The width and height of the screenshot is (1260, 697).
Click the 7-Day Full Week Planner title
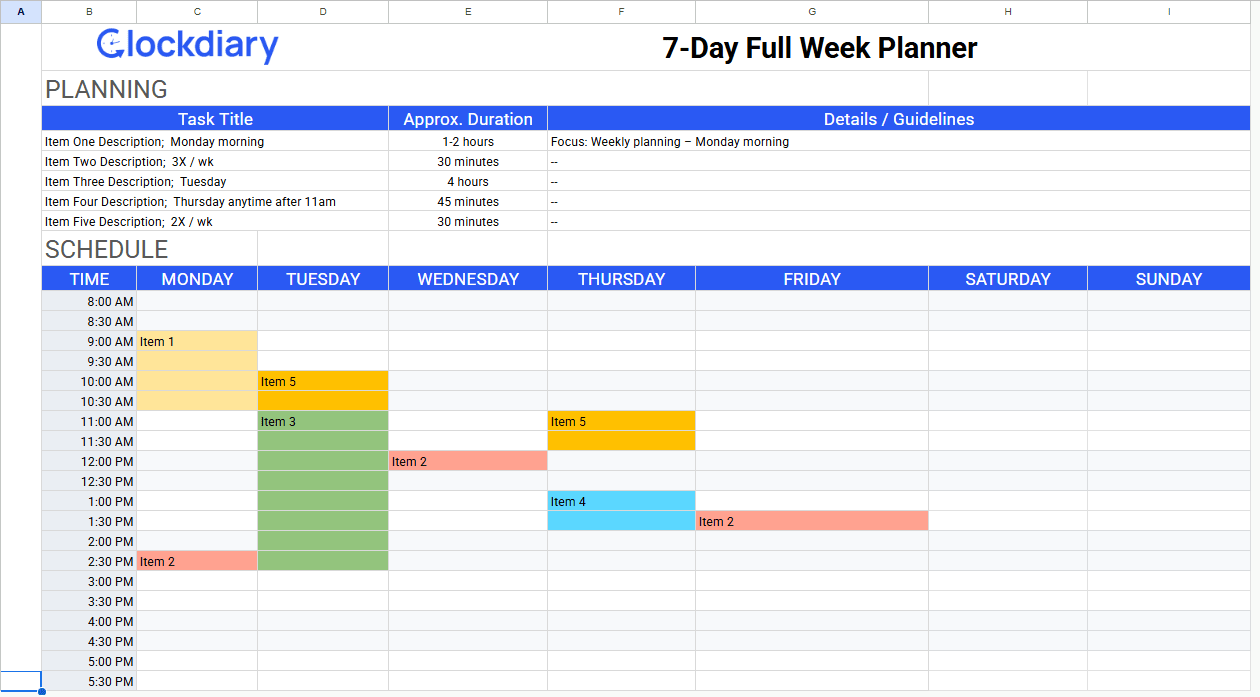click(x=819, y=48)
